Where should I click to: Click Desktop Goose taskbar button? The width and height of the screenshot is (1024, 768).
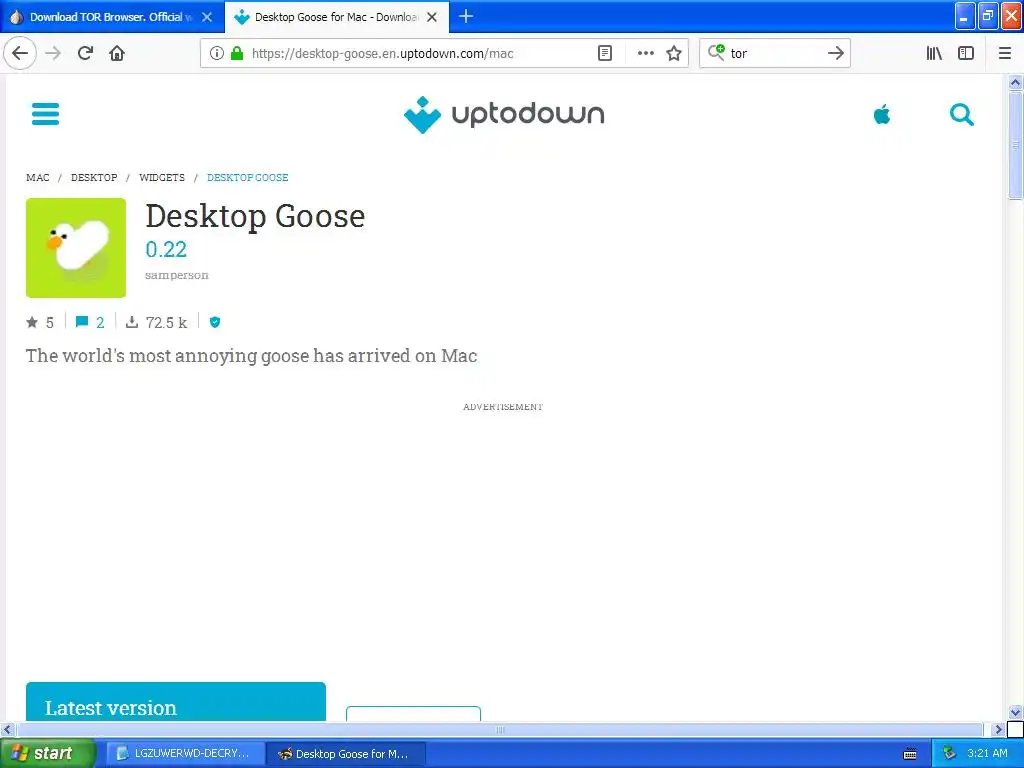[346, 753]
